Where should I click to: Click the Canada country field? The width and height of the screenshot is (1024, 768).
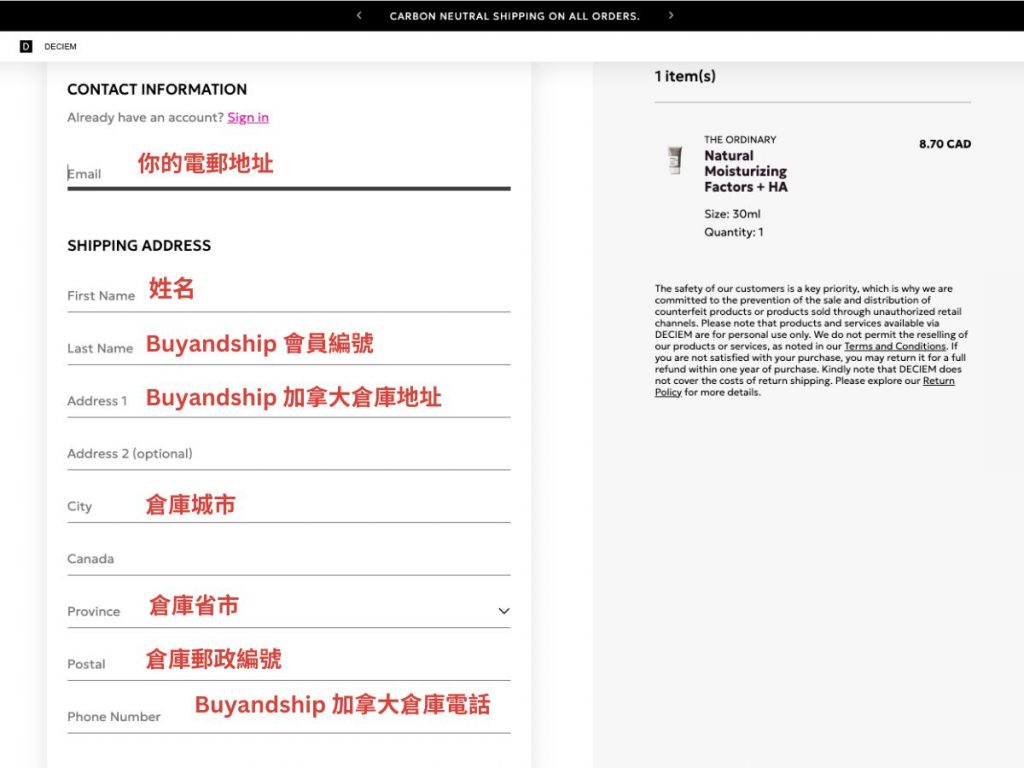click(x=288, y=558)
